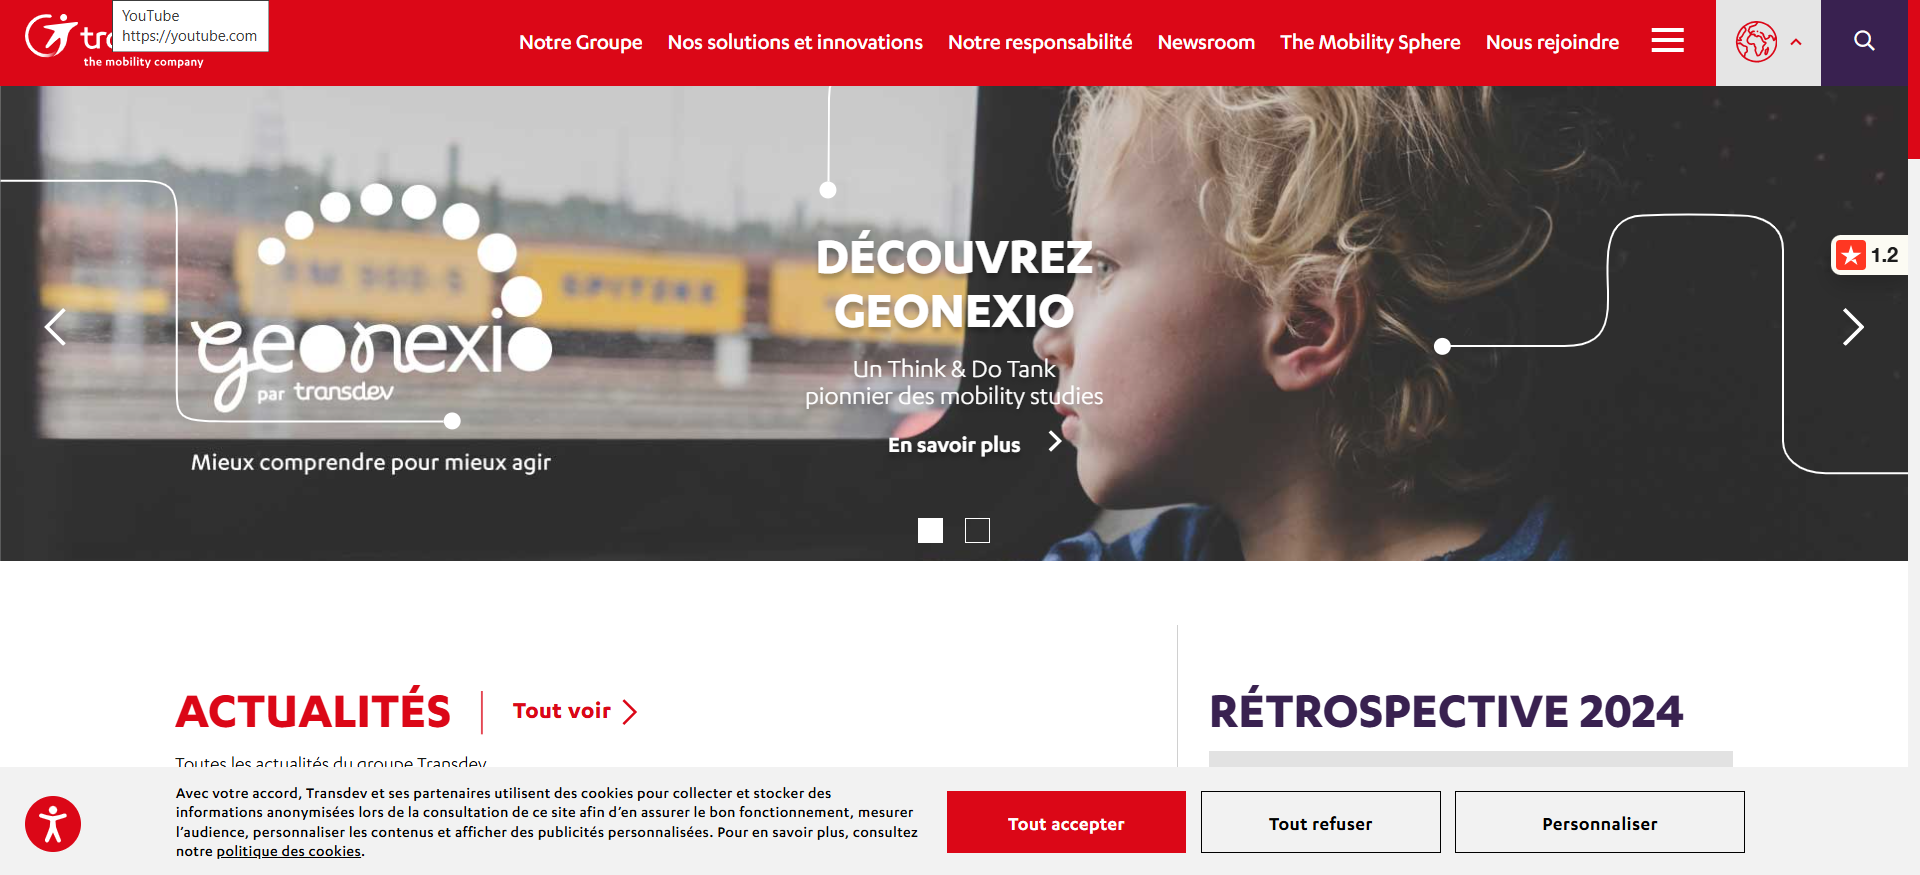The width and height of the screenshot is (1920, 875).
Task: Click the chevron next to En savoir plus
Action: coord(1054,441)
